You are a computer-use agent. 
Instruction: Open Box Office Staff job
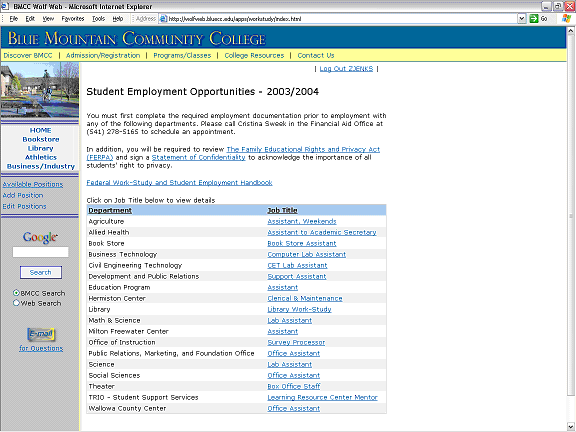click(x=294, y=387)
